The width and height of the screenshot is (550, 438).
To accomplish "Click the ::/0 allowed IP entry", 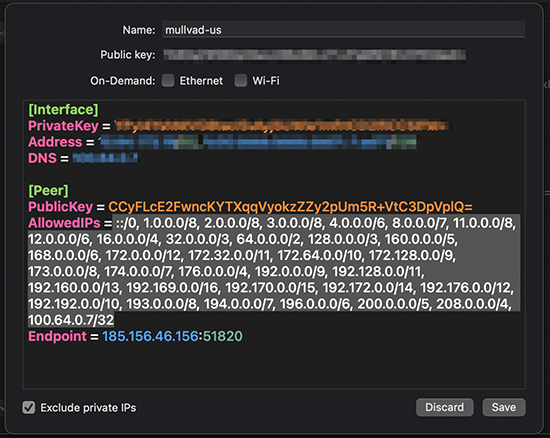I will (x=127, y=223).
